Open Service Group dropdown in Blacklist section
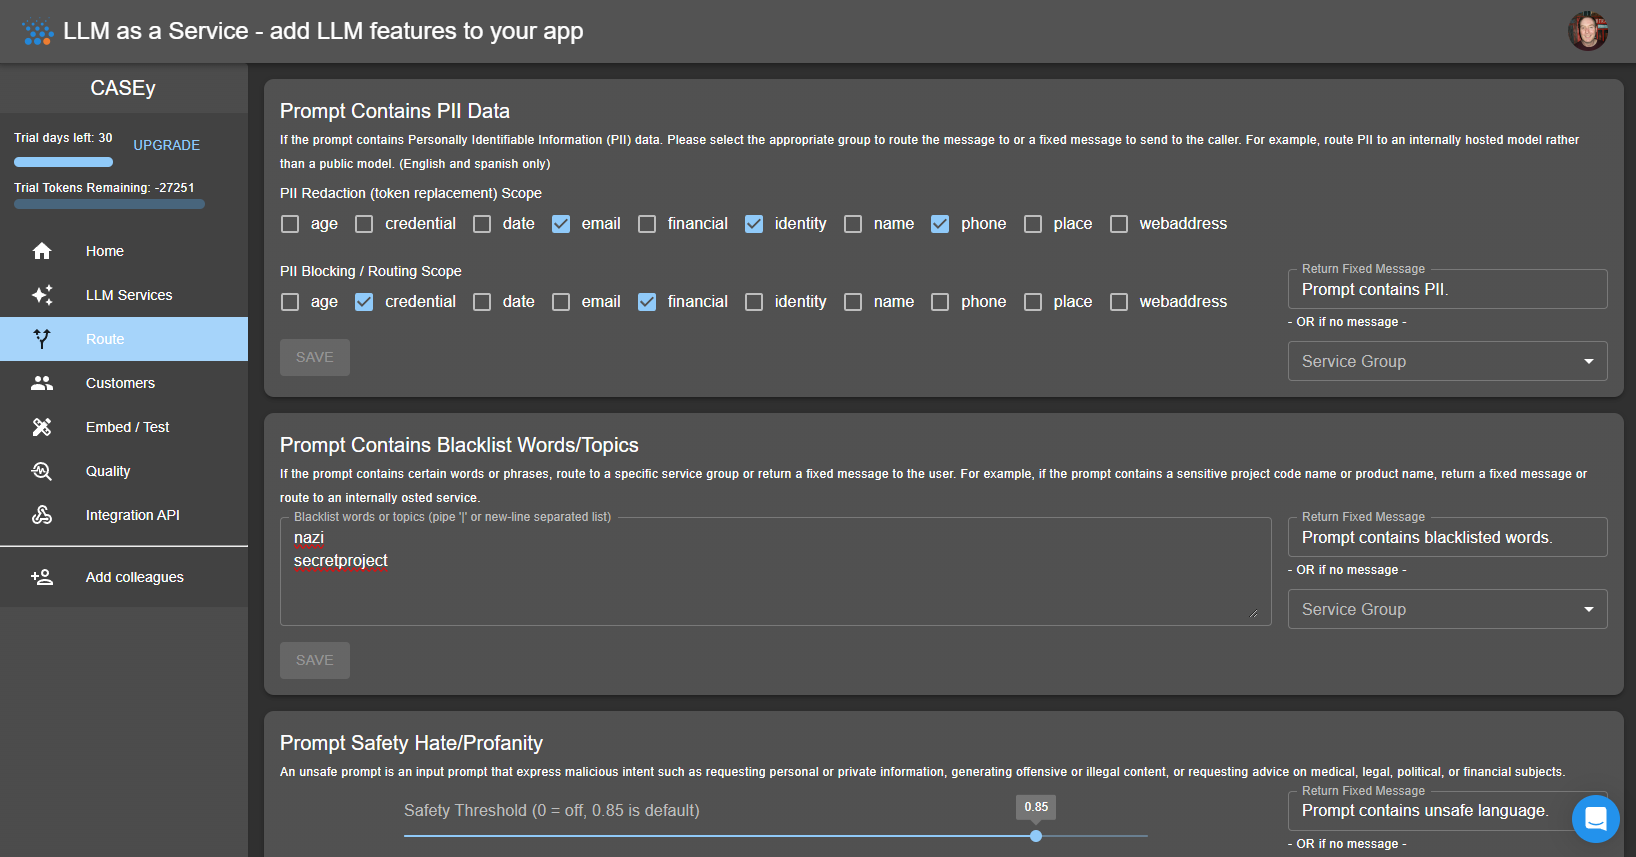 (x=1448, y=609)
